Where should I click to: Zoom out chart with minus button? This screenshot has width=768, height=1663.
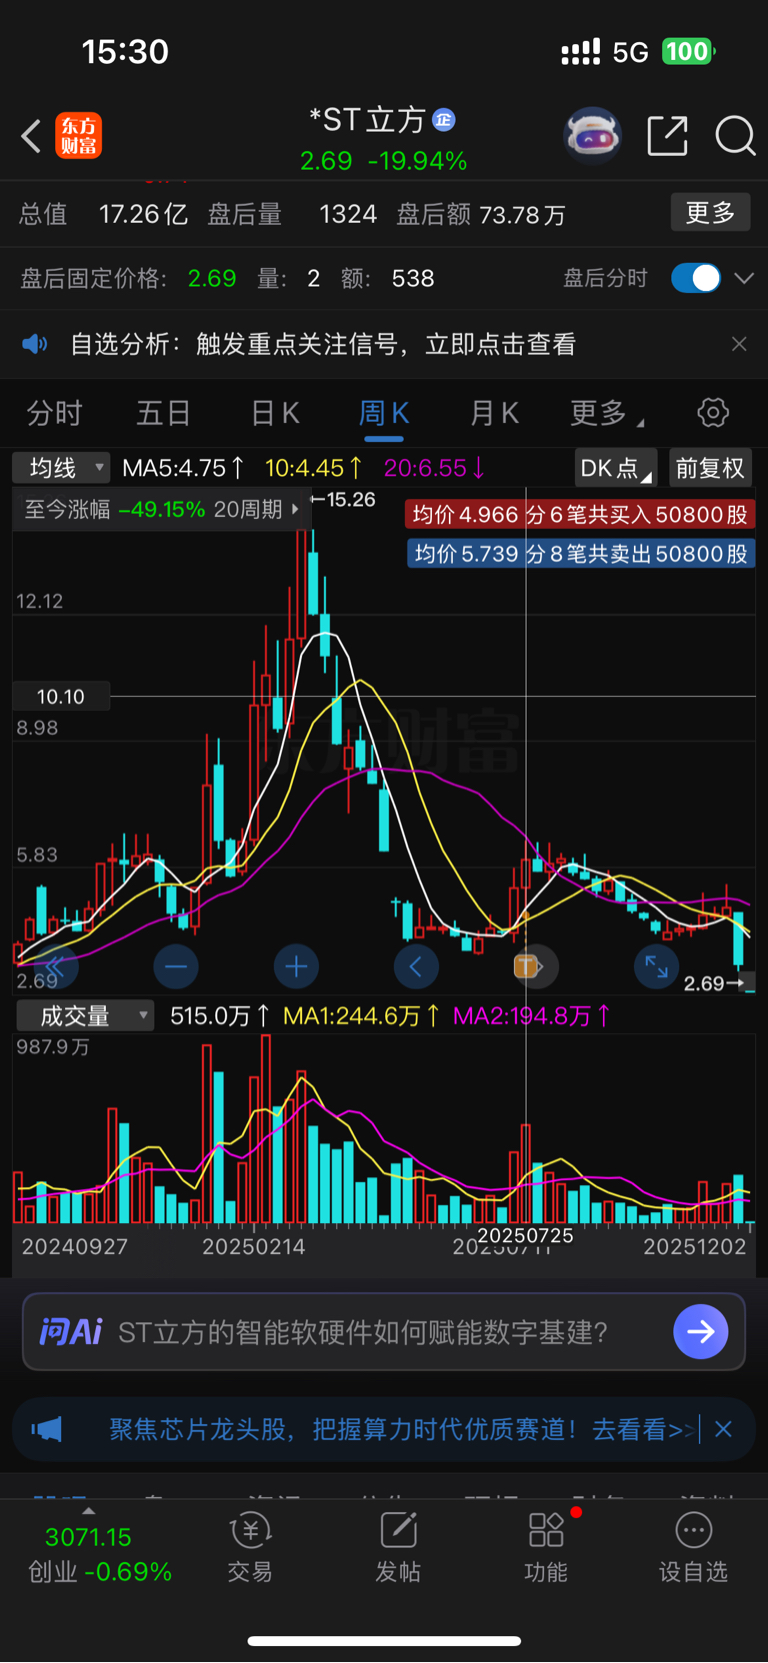tap(176, 966)
